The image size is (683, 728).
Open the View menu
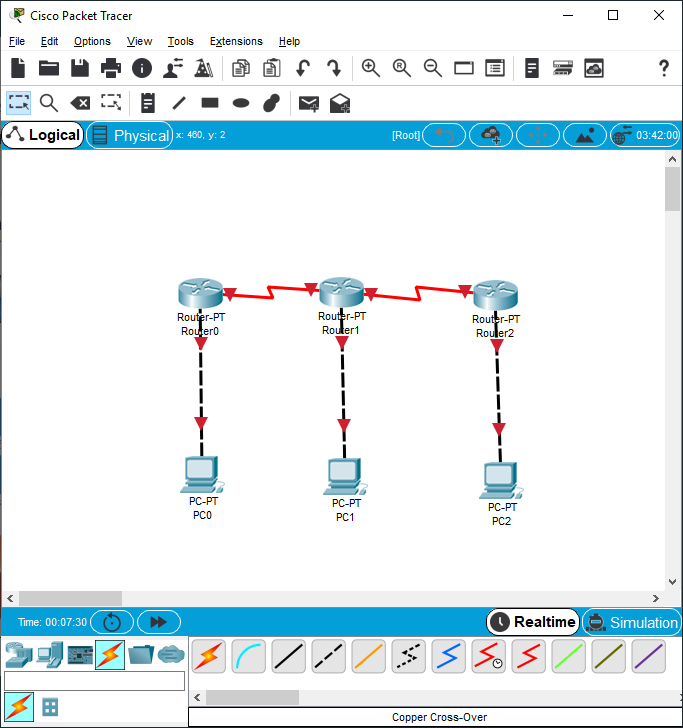click(x=139, y=41)
